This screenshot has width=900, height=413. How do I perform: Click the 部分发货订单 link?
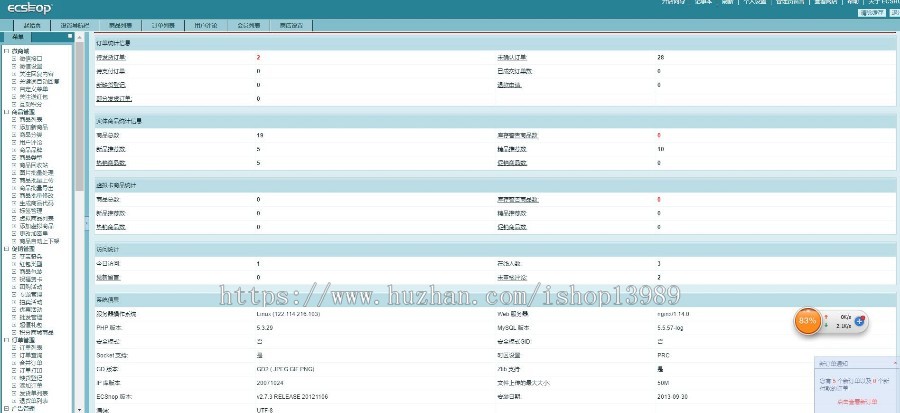tap(114, 99)
